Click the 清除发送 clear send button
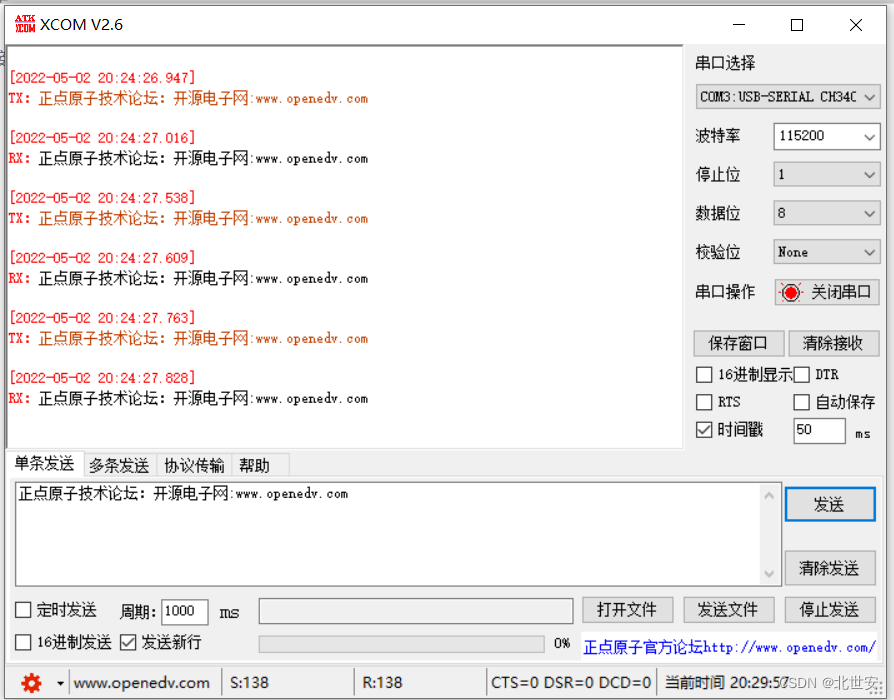The width and height of the screenshot is (894, 700). (830, 568)
